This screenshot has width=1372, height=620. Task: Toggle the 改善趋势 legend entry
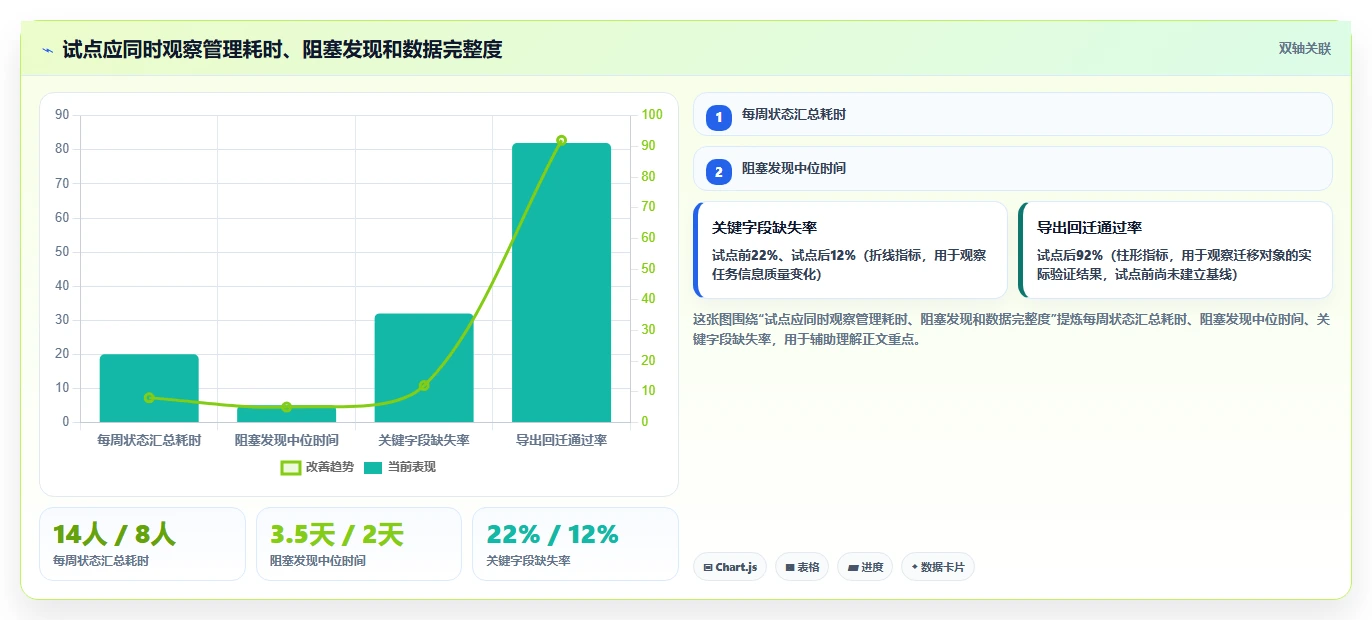point(317,467)
